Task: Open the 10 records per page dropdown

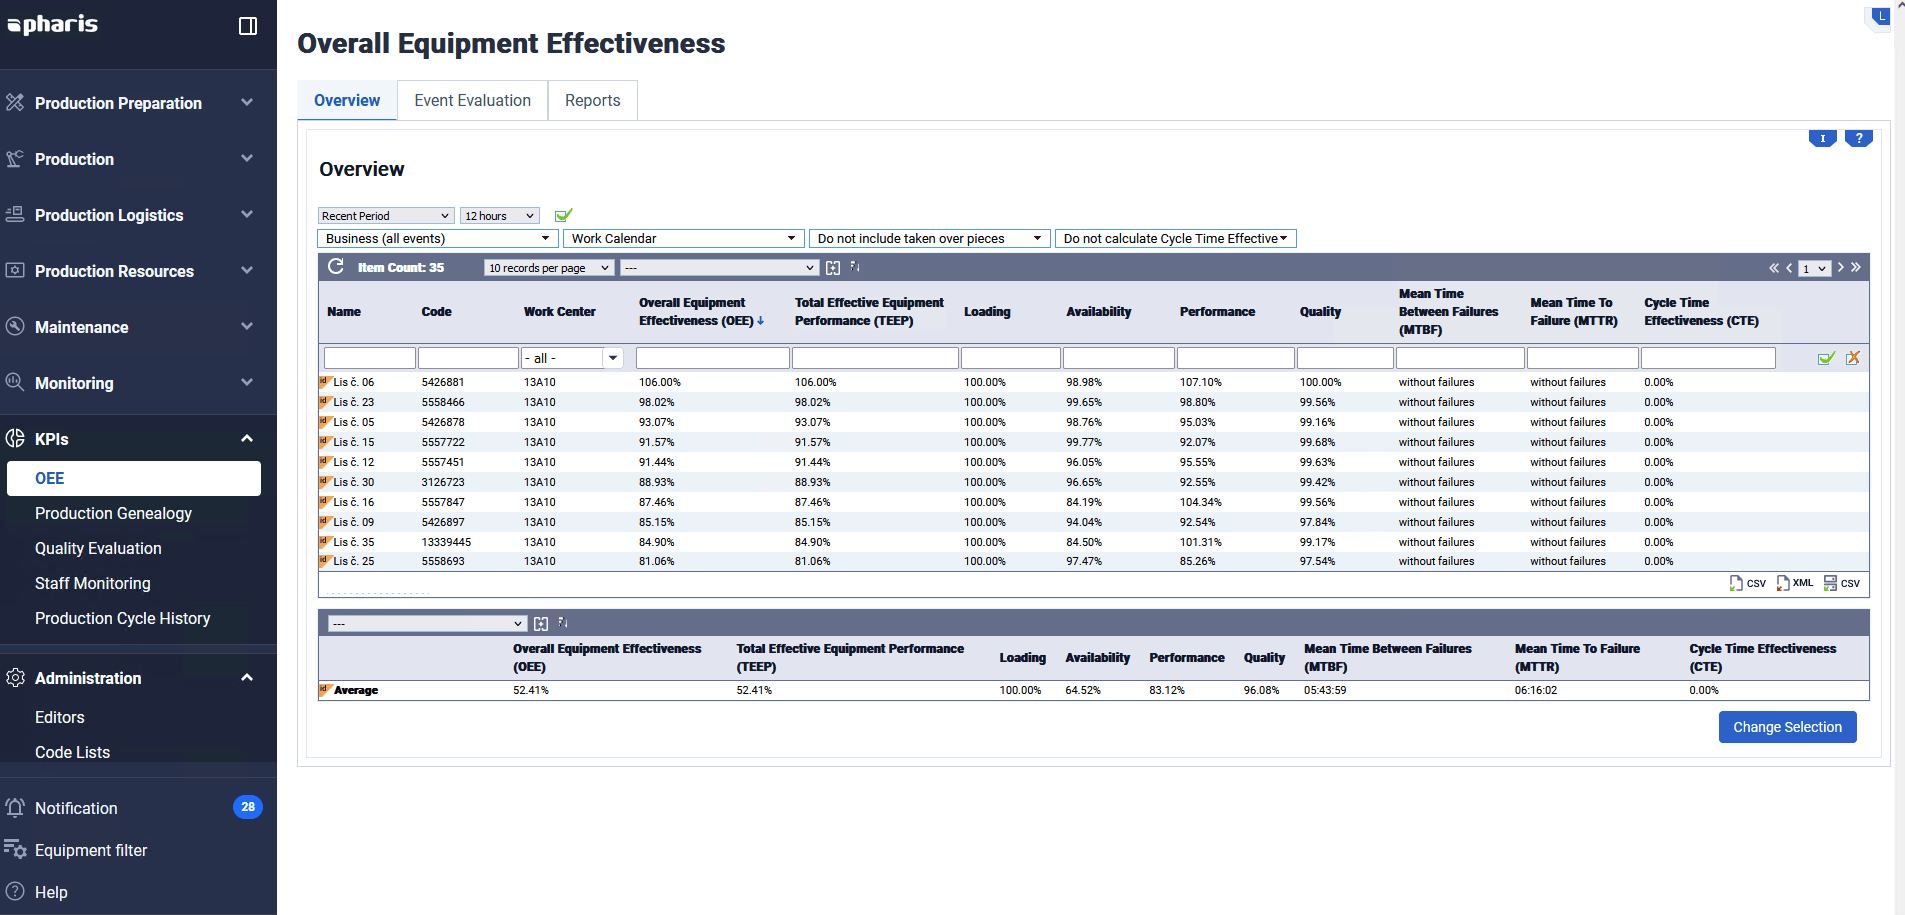Action: [x=548, y=268]
